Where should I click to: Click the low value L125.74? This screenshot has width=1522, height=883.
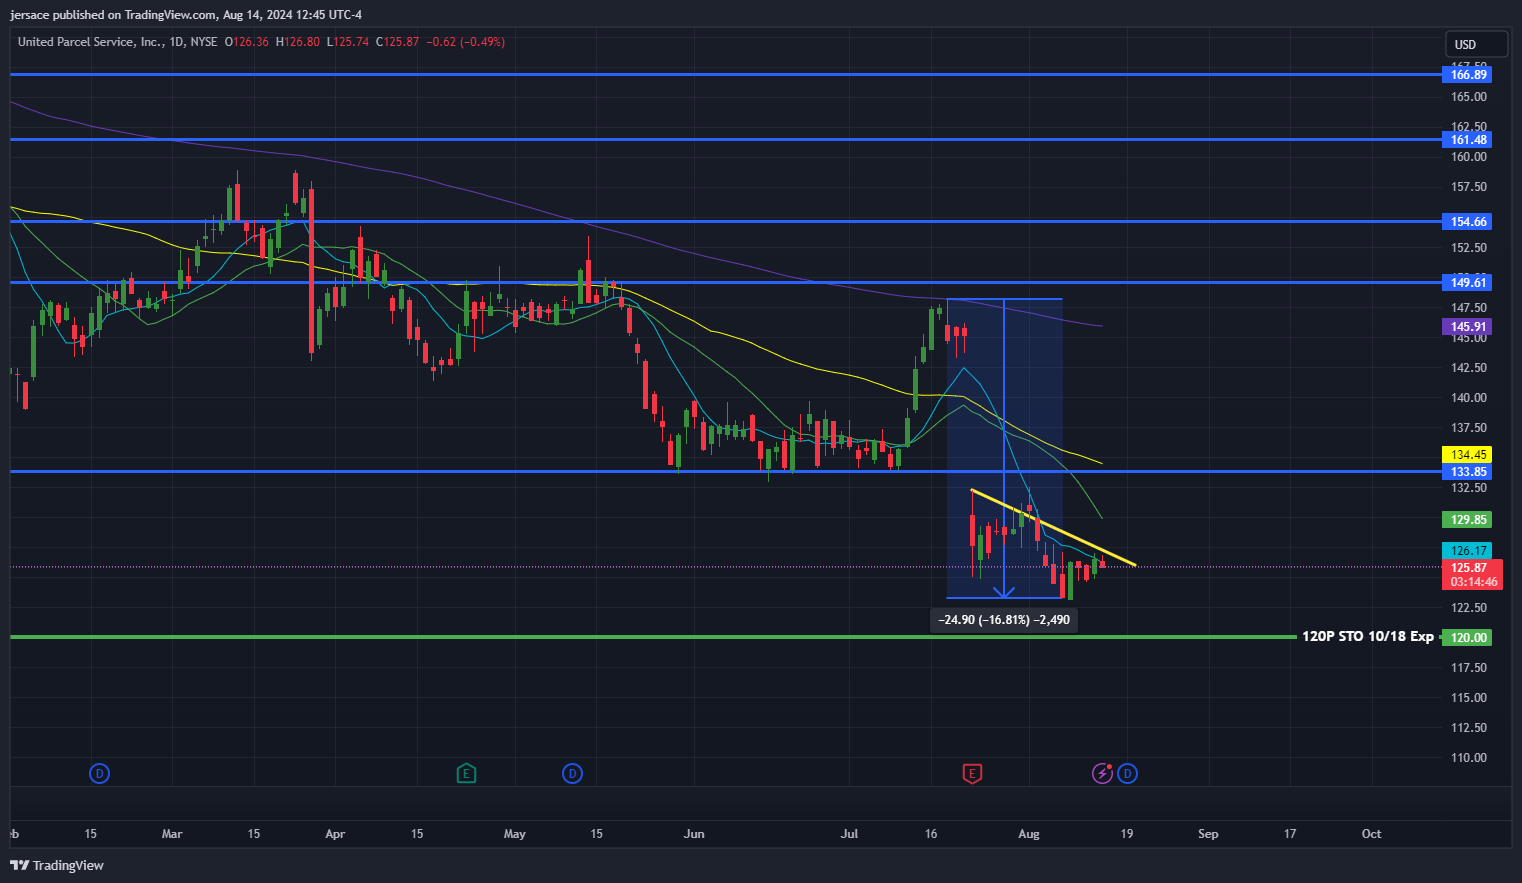point(348,42)
